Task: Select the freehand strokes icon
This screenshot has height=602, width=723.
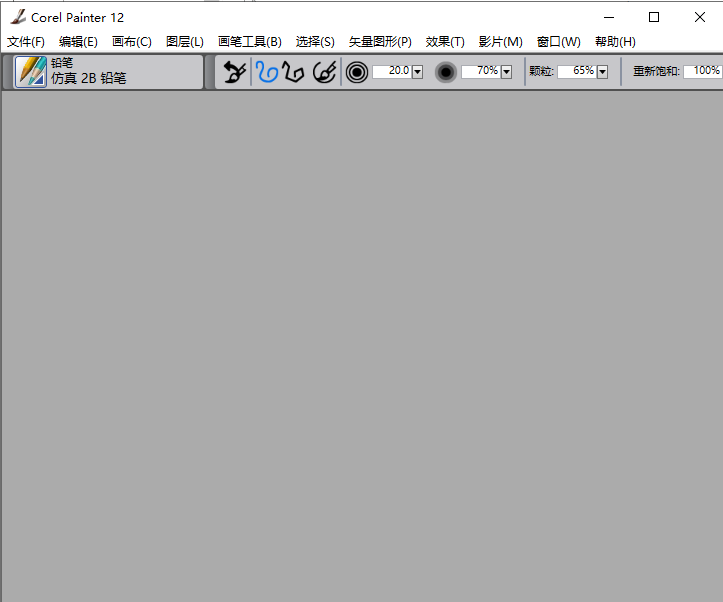Action: [x=266, y=72]
